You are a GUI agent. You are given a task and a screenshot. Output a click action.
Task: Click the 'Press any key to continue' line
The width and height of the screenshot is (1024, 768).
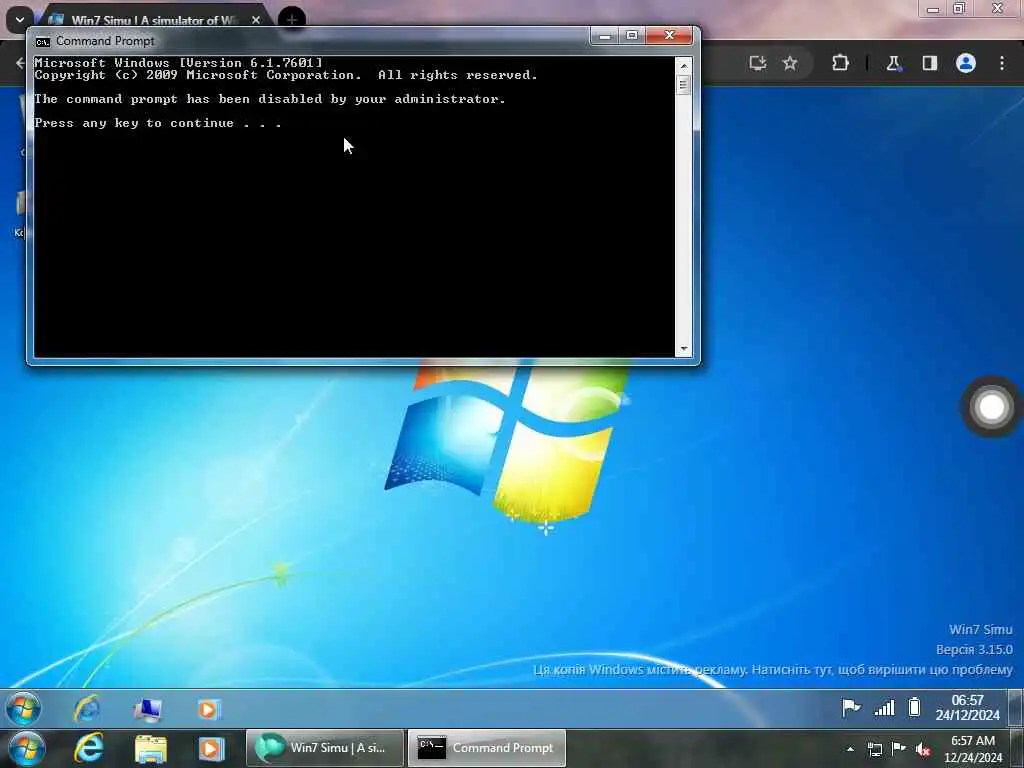click(x=158, y=123)
